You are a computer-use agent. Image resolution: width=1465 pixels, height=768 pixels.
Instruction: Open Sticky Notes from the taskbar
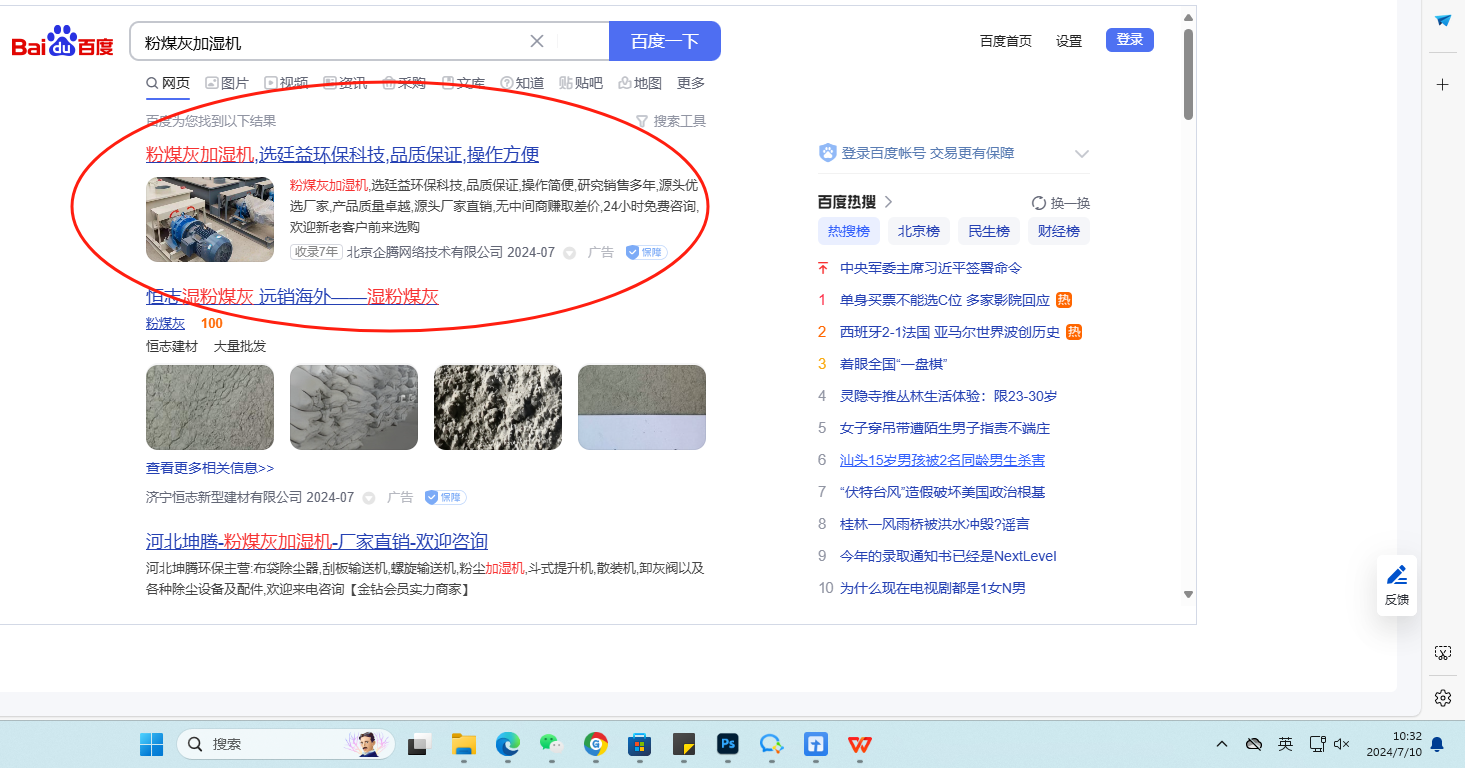(x=684, y=744)
